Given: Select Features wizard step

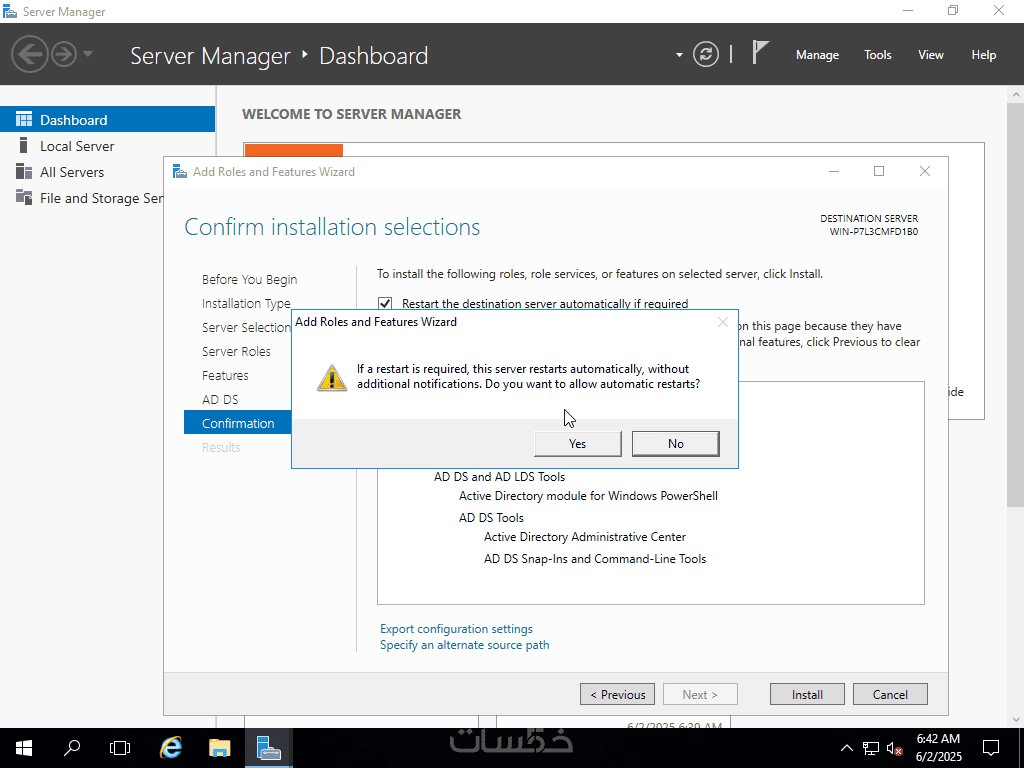Looking at the screenshot, I should [225, 376].
